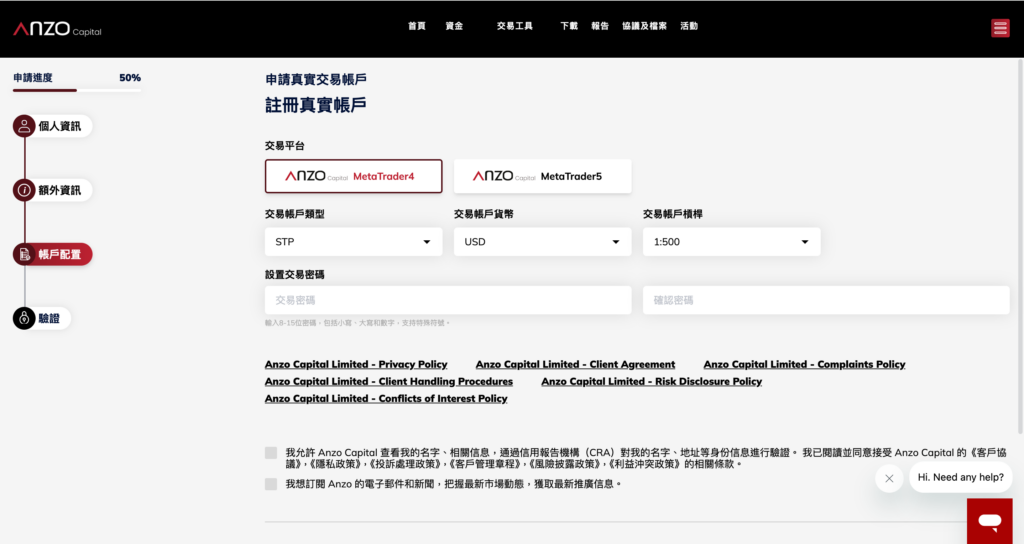Click the 個人資訊 step label
The width and height of the screenshot is (1024, 544).
click(x=59, y=126)
